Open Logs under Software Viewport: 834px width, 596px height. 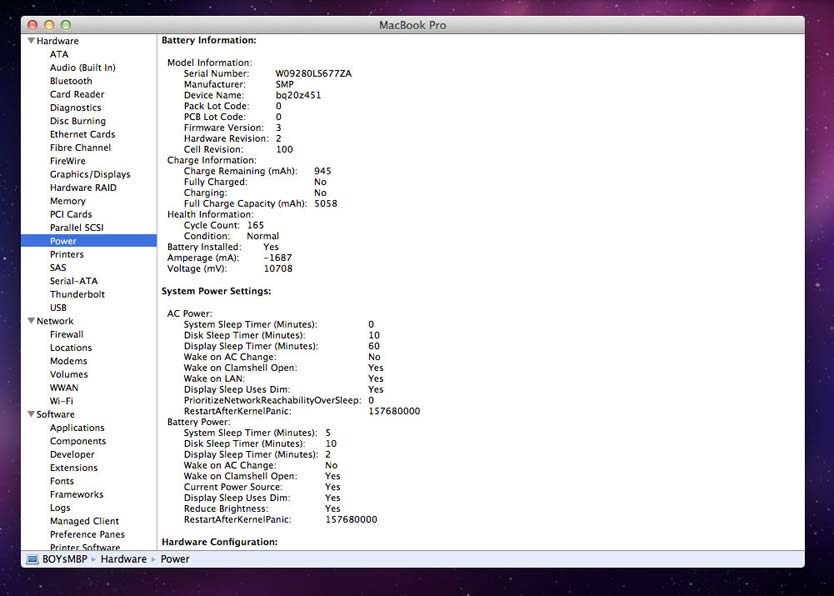[x=60, y=508]
